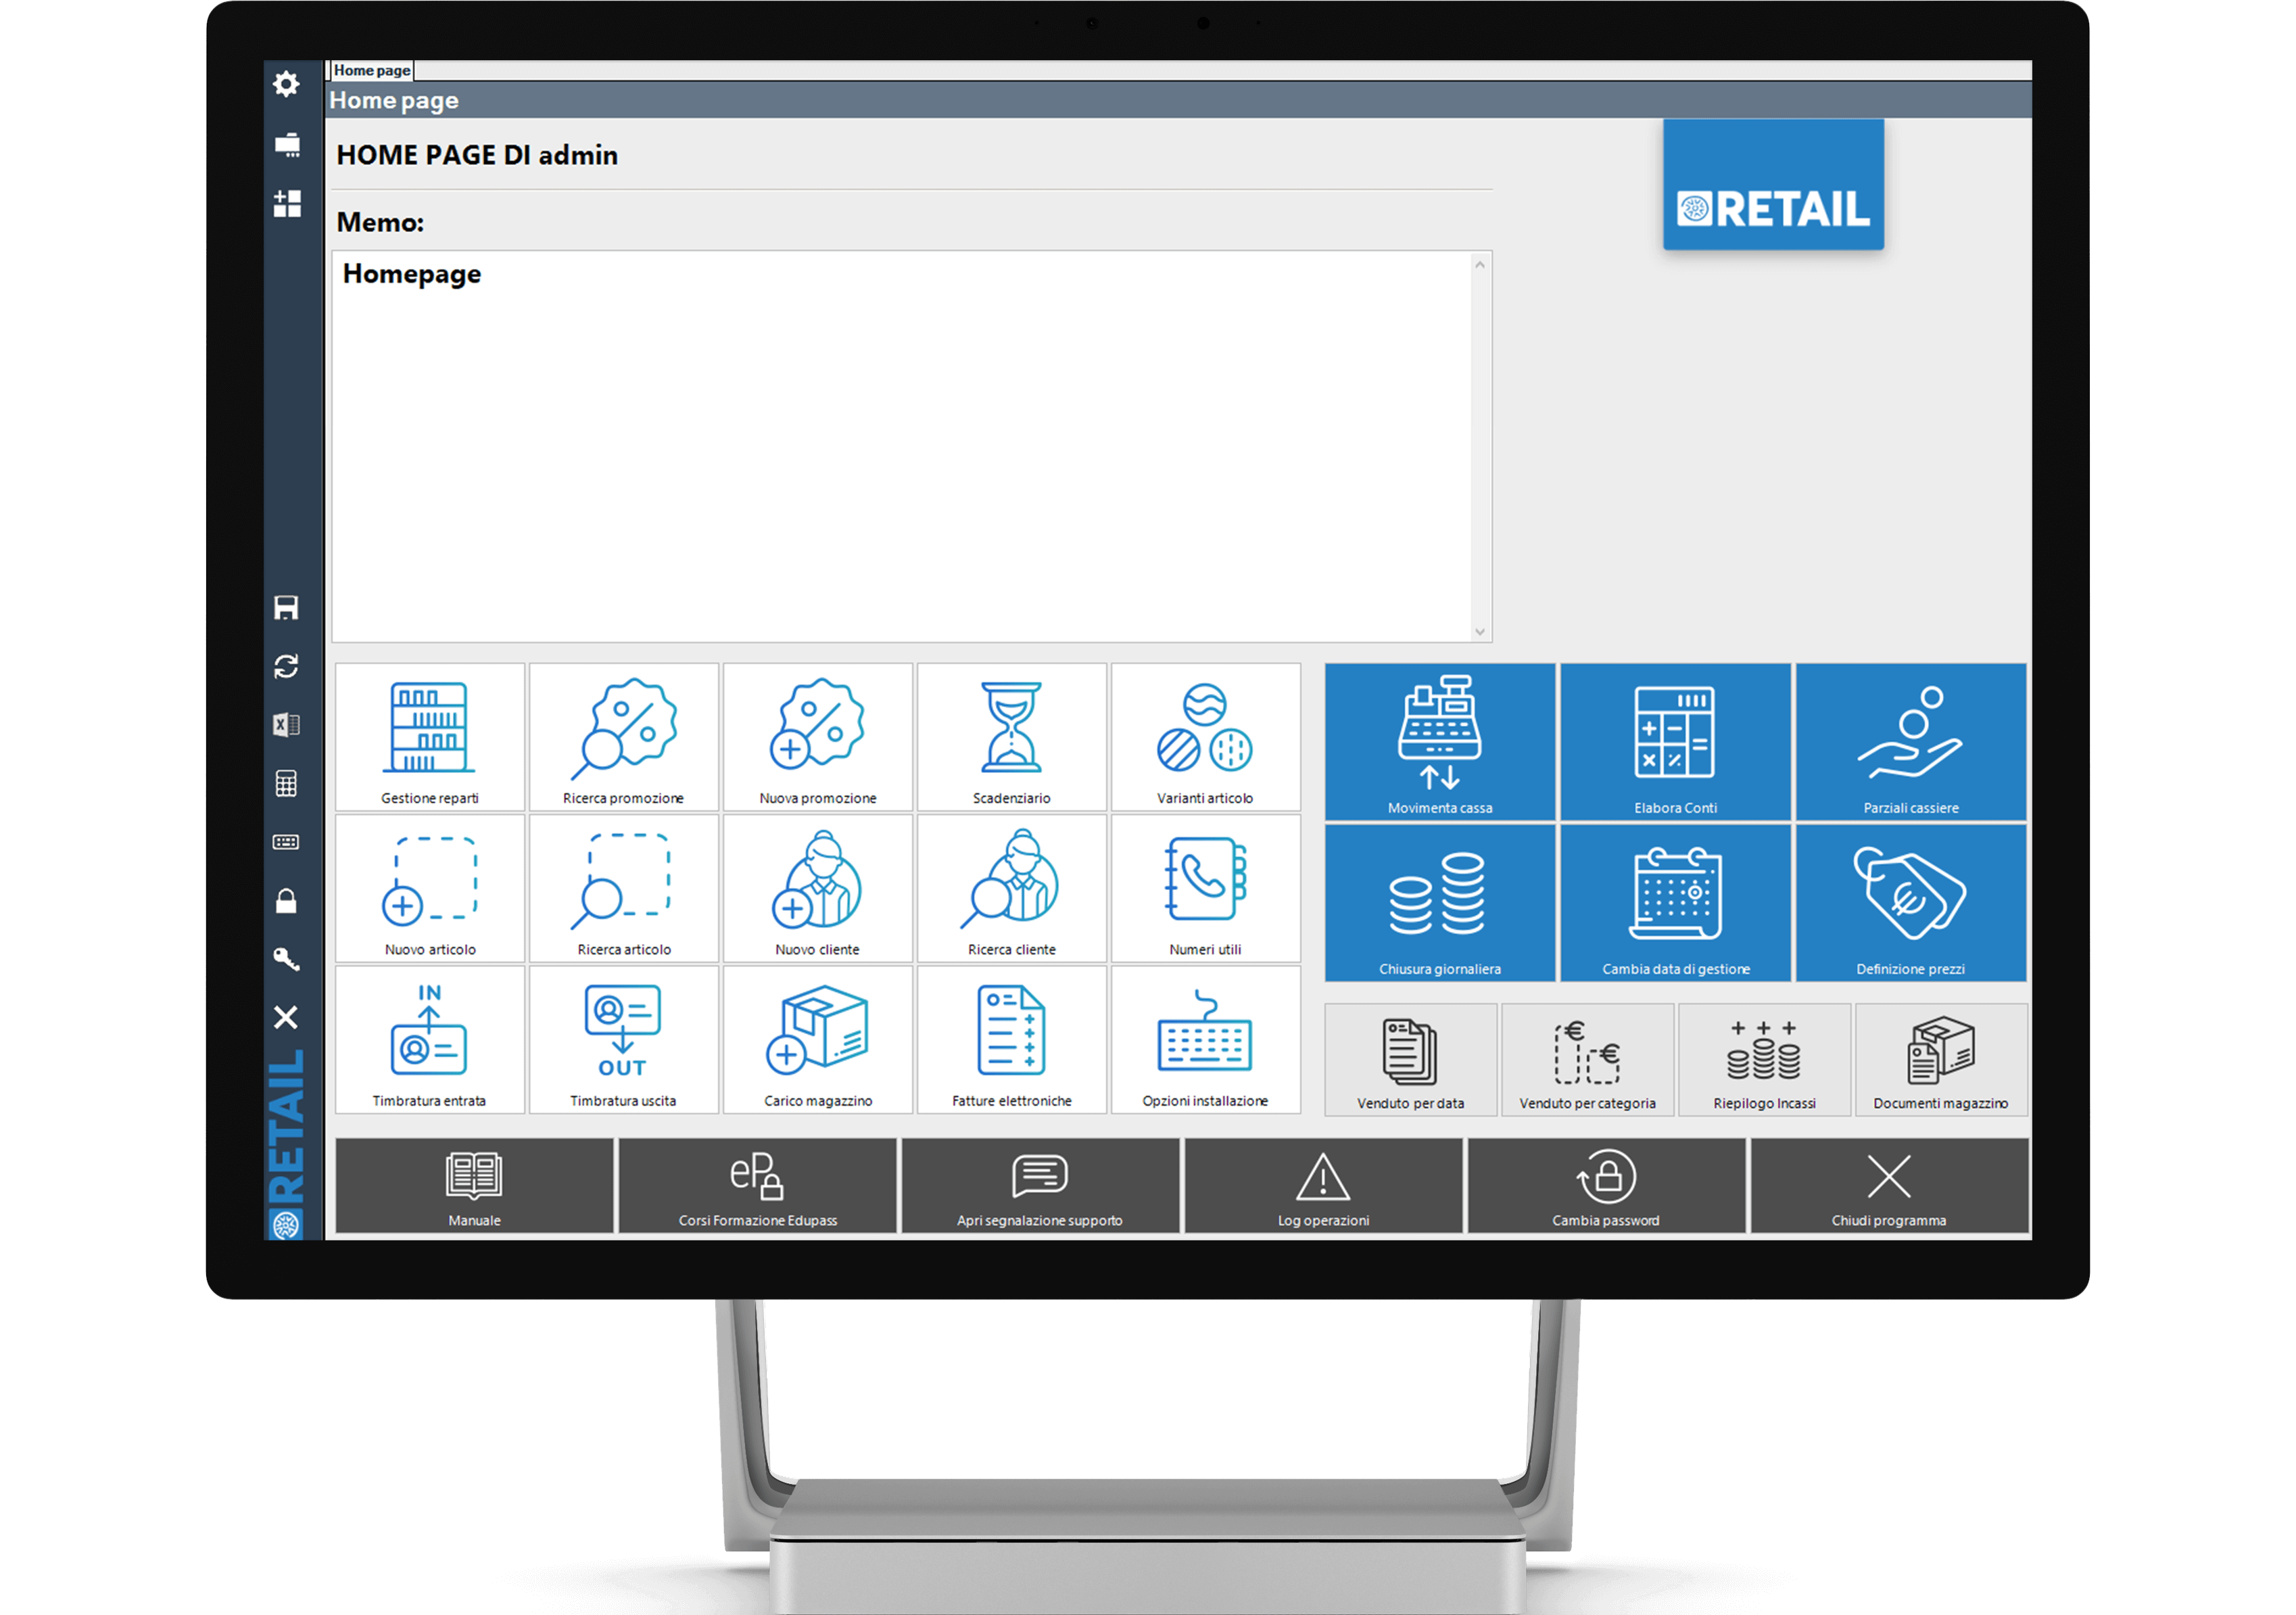Viewport: 2296px width, 1615px height.
Task: Run Chiusura giornaliera
Action: 1440,903
